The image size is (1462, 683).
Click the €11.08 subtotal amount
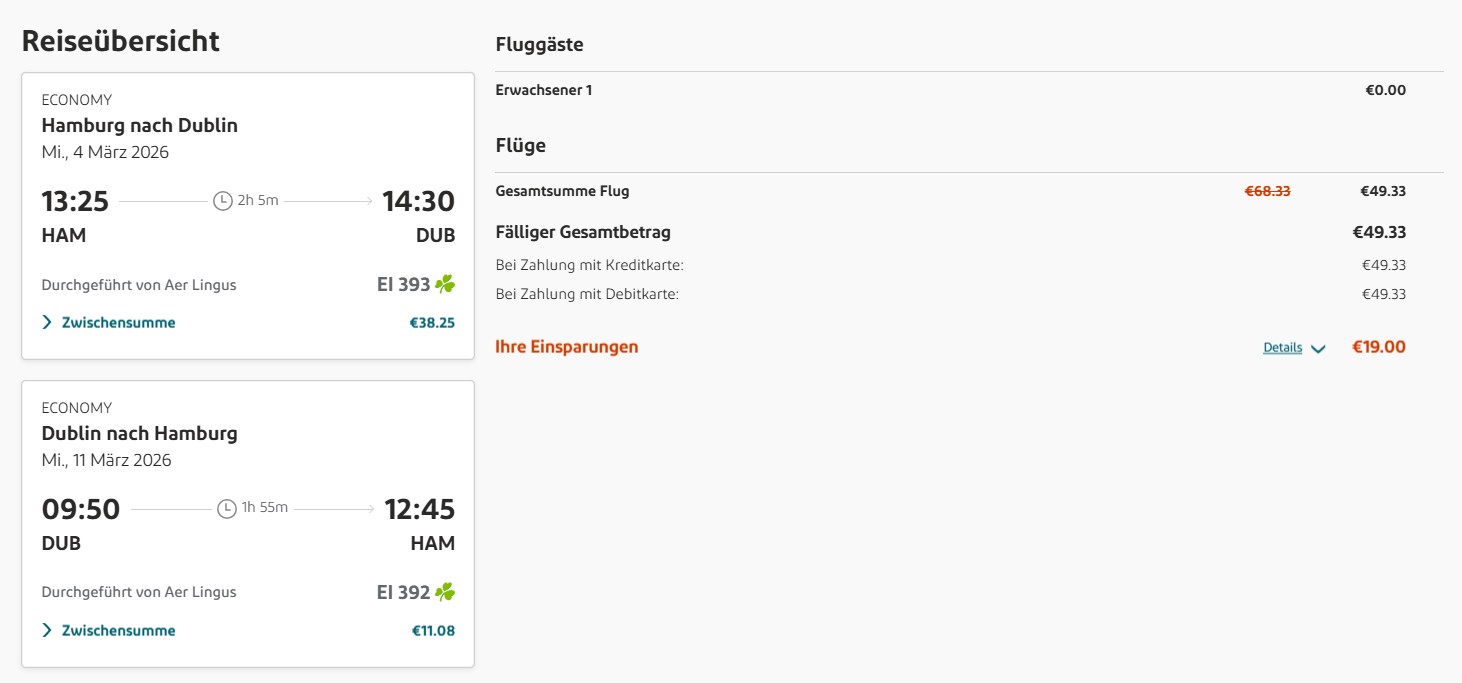[x=433, y=631]
